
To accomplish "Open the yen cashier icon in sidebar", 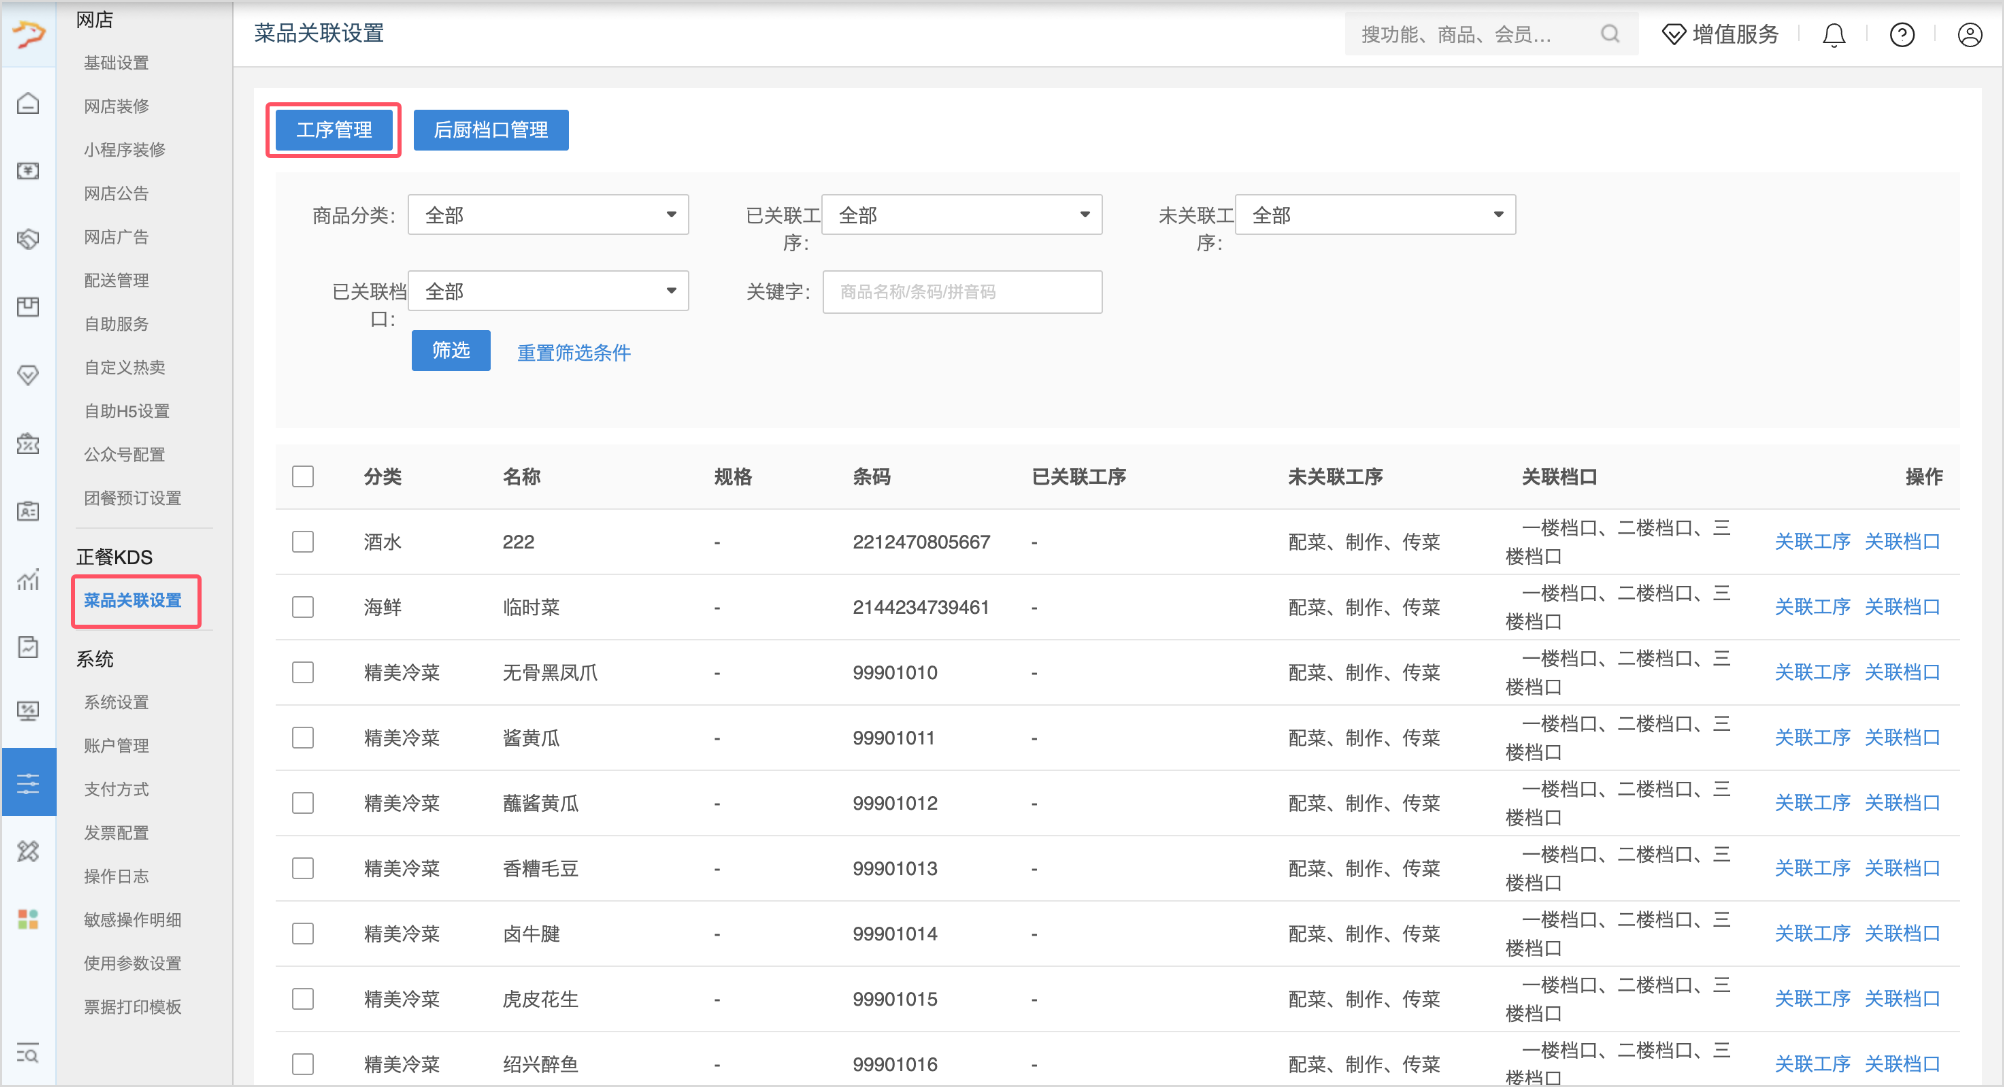I will (28, 171).
